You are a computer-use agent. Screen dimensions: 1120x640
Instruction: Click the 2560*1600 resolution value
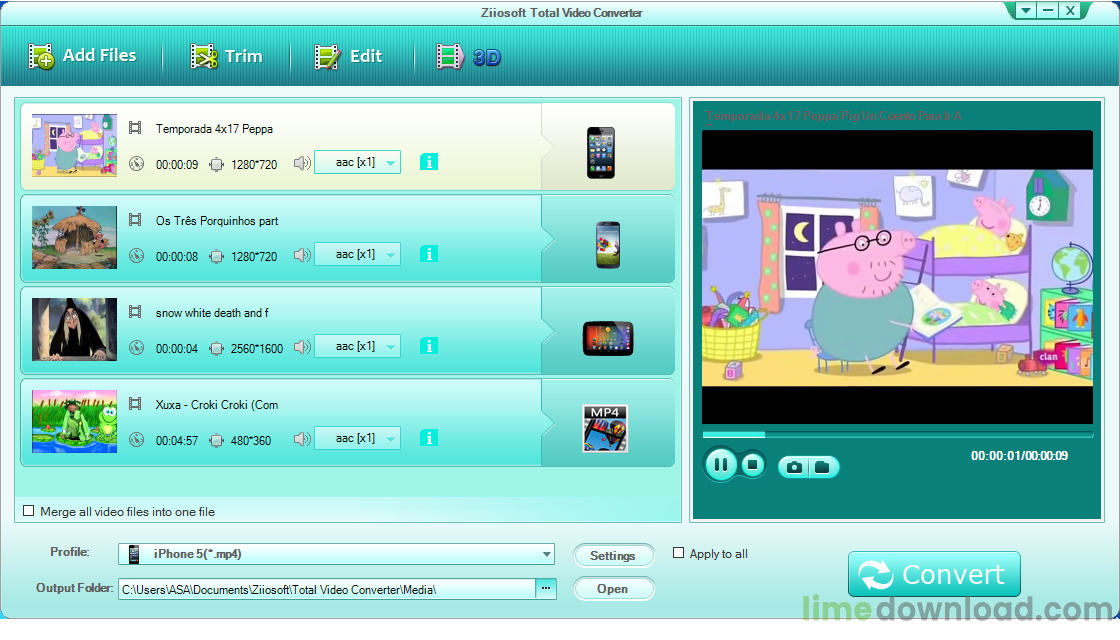257,349
